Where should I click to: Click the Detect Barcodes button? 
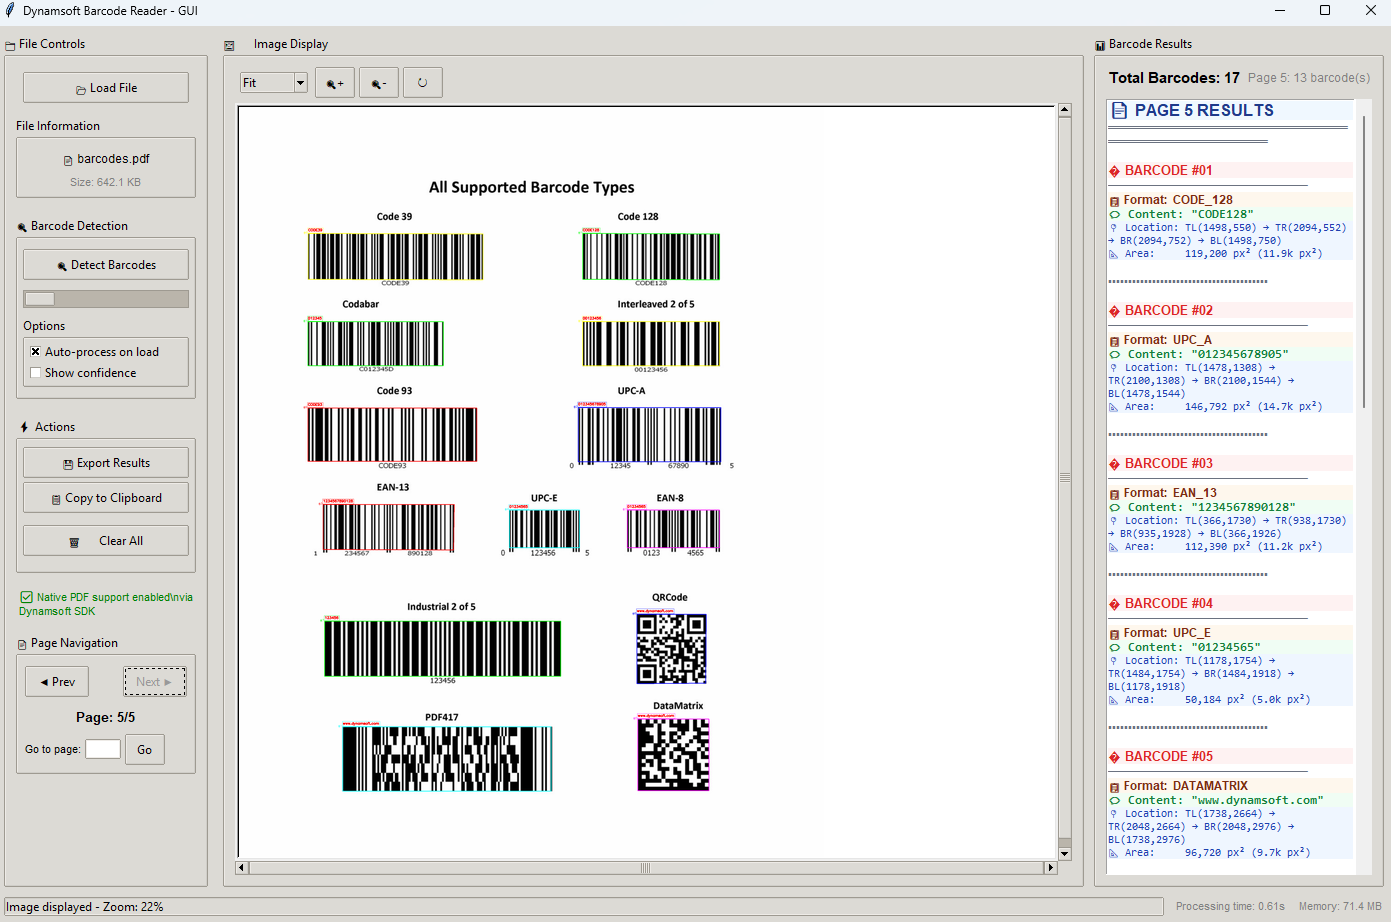pos(106,265)
